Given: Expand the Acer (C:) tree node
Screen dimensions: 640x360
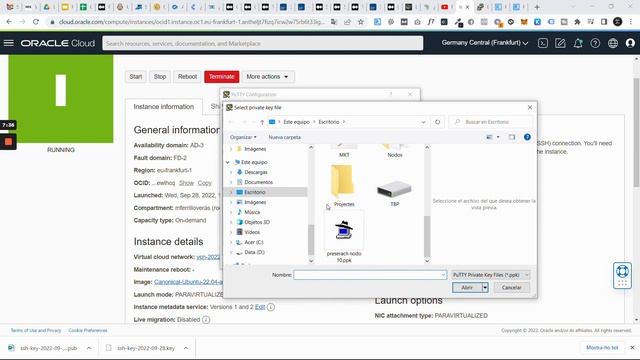Looking at the screenshot, I should click(231, 242).
